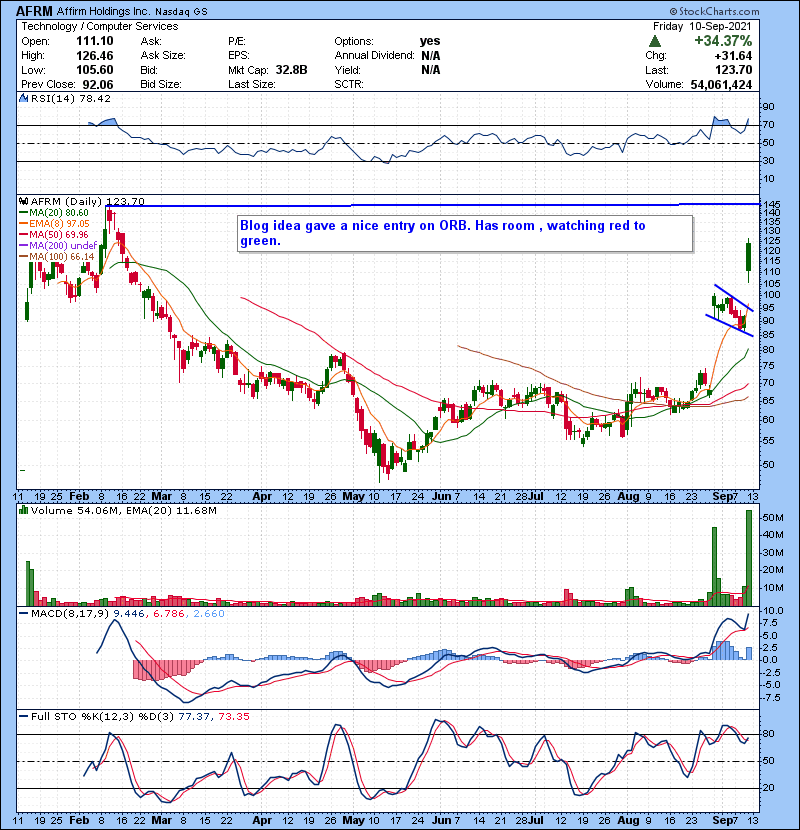Click the +34.37% percent change
Image resolution: width=800 pixels, height=830 pixels.
(723, 41)
